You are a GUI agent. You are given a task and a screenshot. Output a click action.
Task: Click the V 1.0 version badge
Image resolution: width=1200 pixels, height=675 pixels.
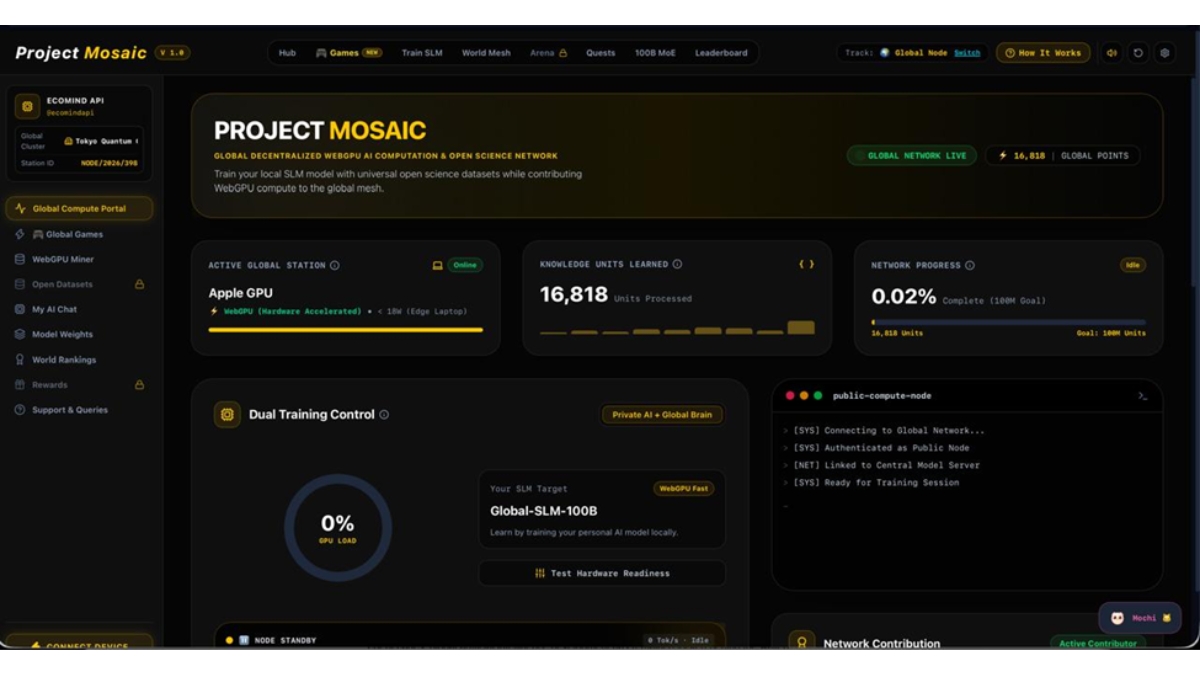pyautogui.click(x=172, y=53)
